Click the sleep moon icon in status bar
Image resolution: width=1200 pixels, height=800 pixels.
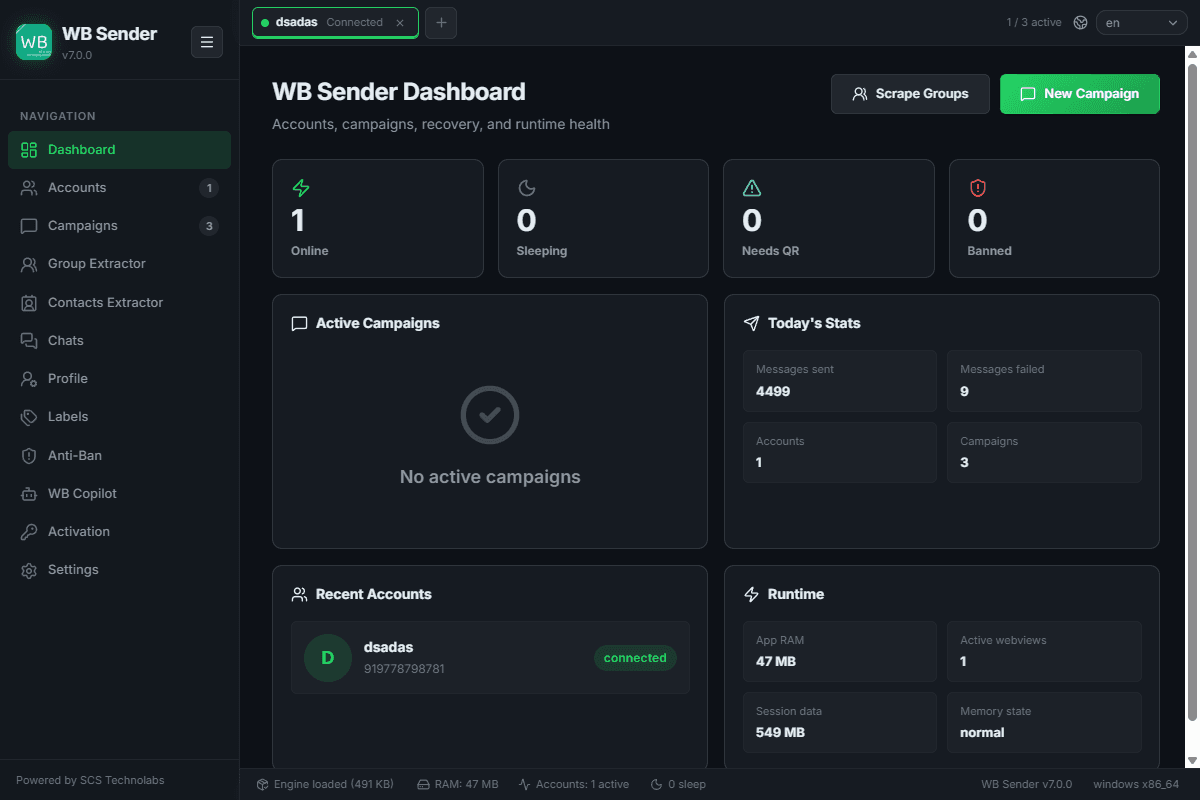tap(656, 784)
